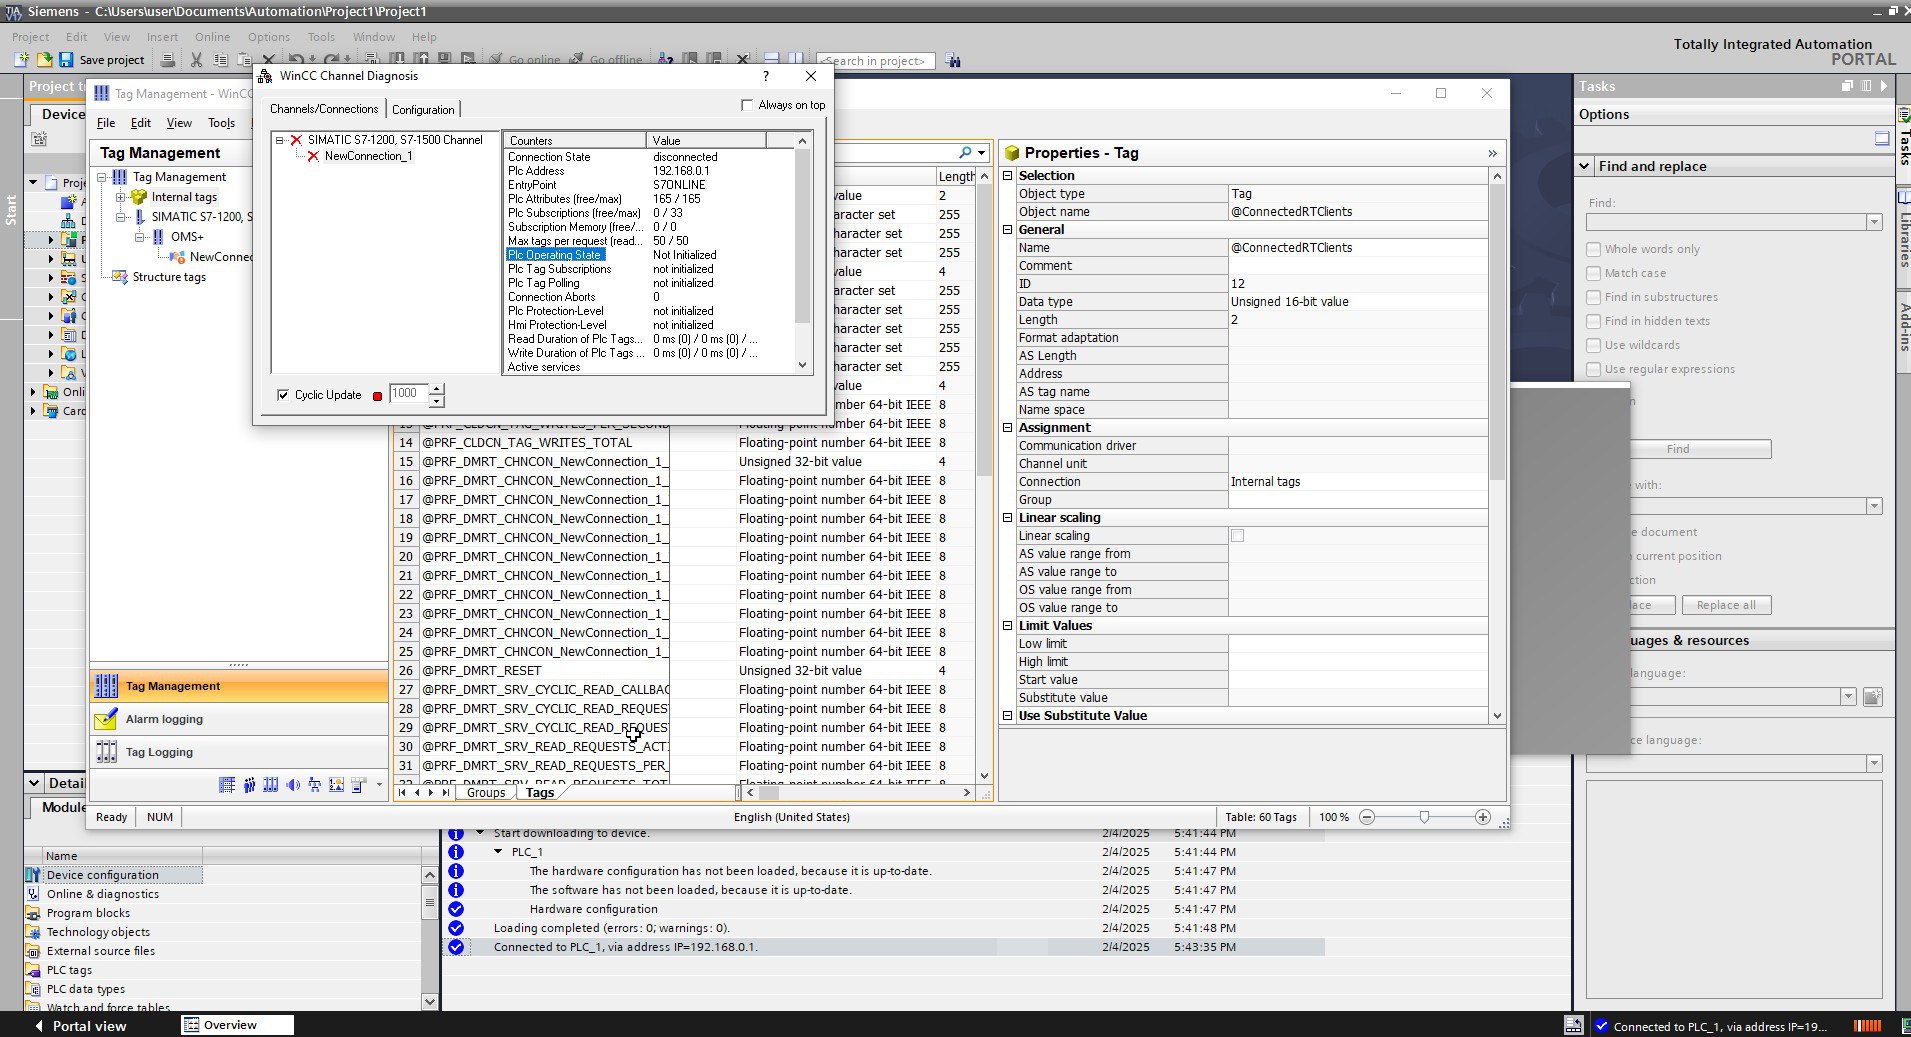Select the Internal tags cube icon in tree
The height and width of the screenshot is (1037, 1911).
pos(139,197)
